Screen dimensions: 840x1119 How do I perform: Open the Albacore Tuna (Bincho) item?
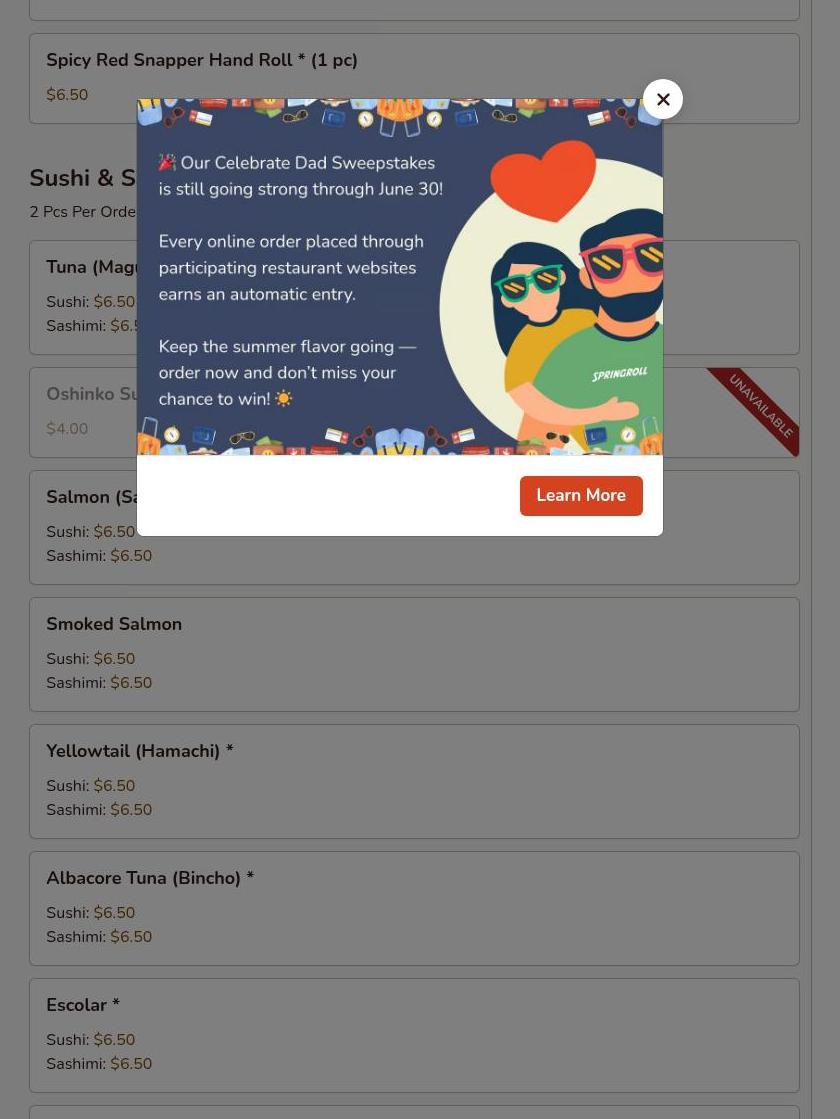click(414, 908)
